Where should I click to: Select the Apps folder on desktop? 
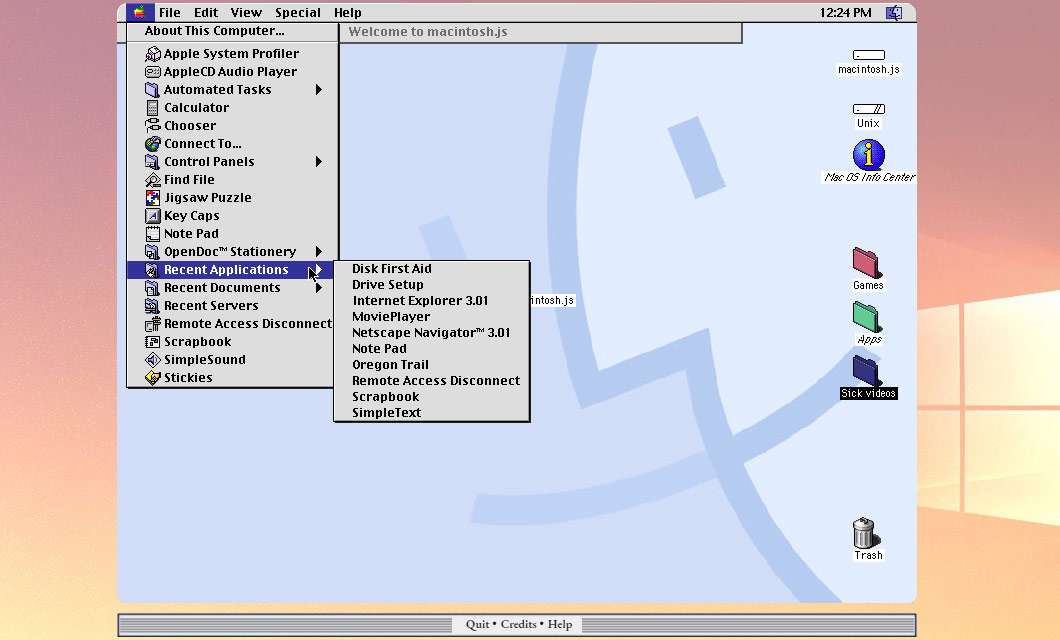pyautogui.click(x=867, y=317)
